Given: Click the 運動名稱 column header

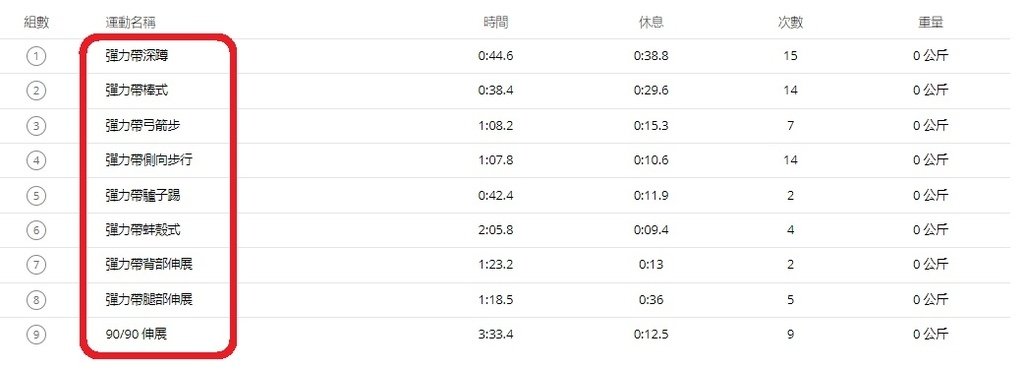Looking at the screenshot, I should point(130,22).
